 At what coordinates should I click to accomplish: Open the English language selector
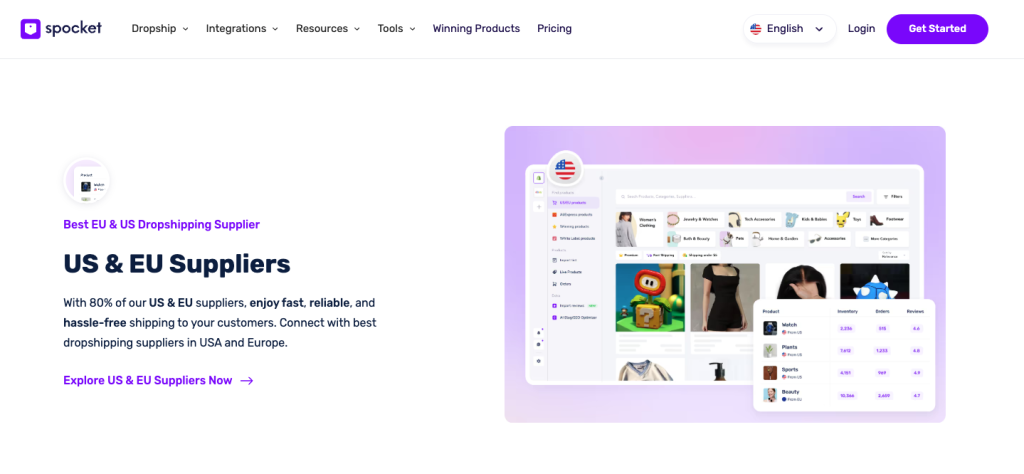coord(790,29)
